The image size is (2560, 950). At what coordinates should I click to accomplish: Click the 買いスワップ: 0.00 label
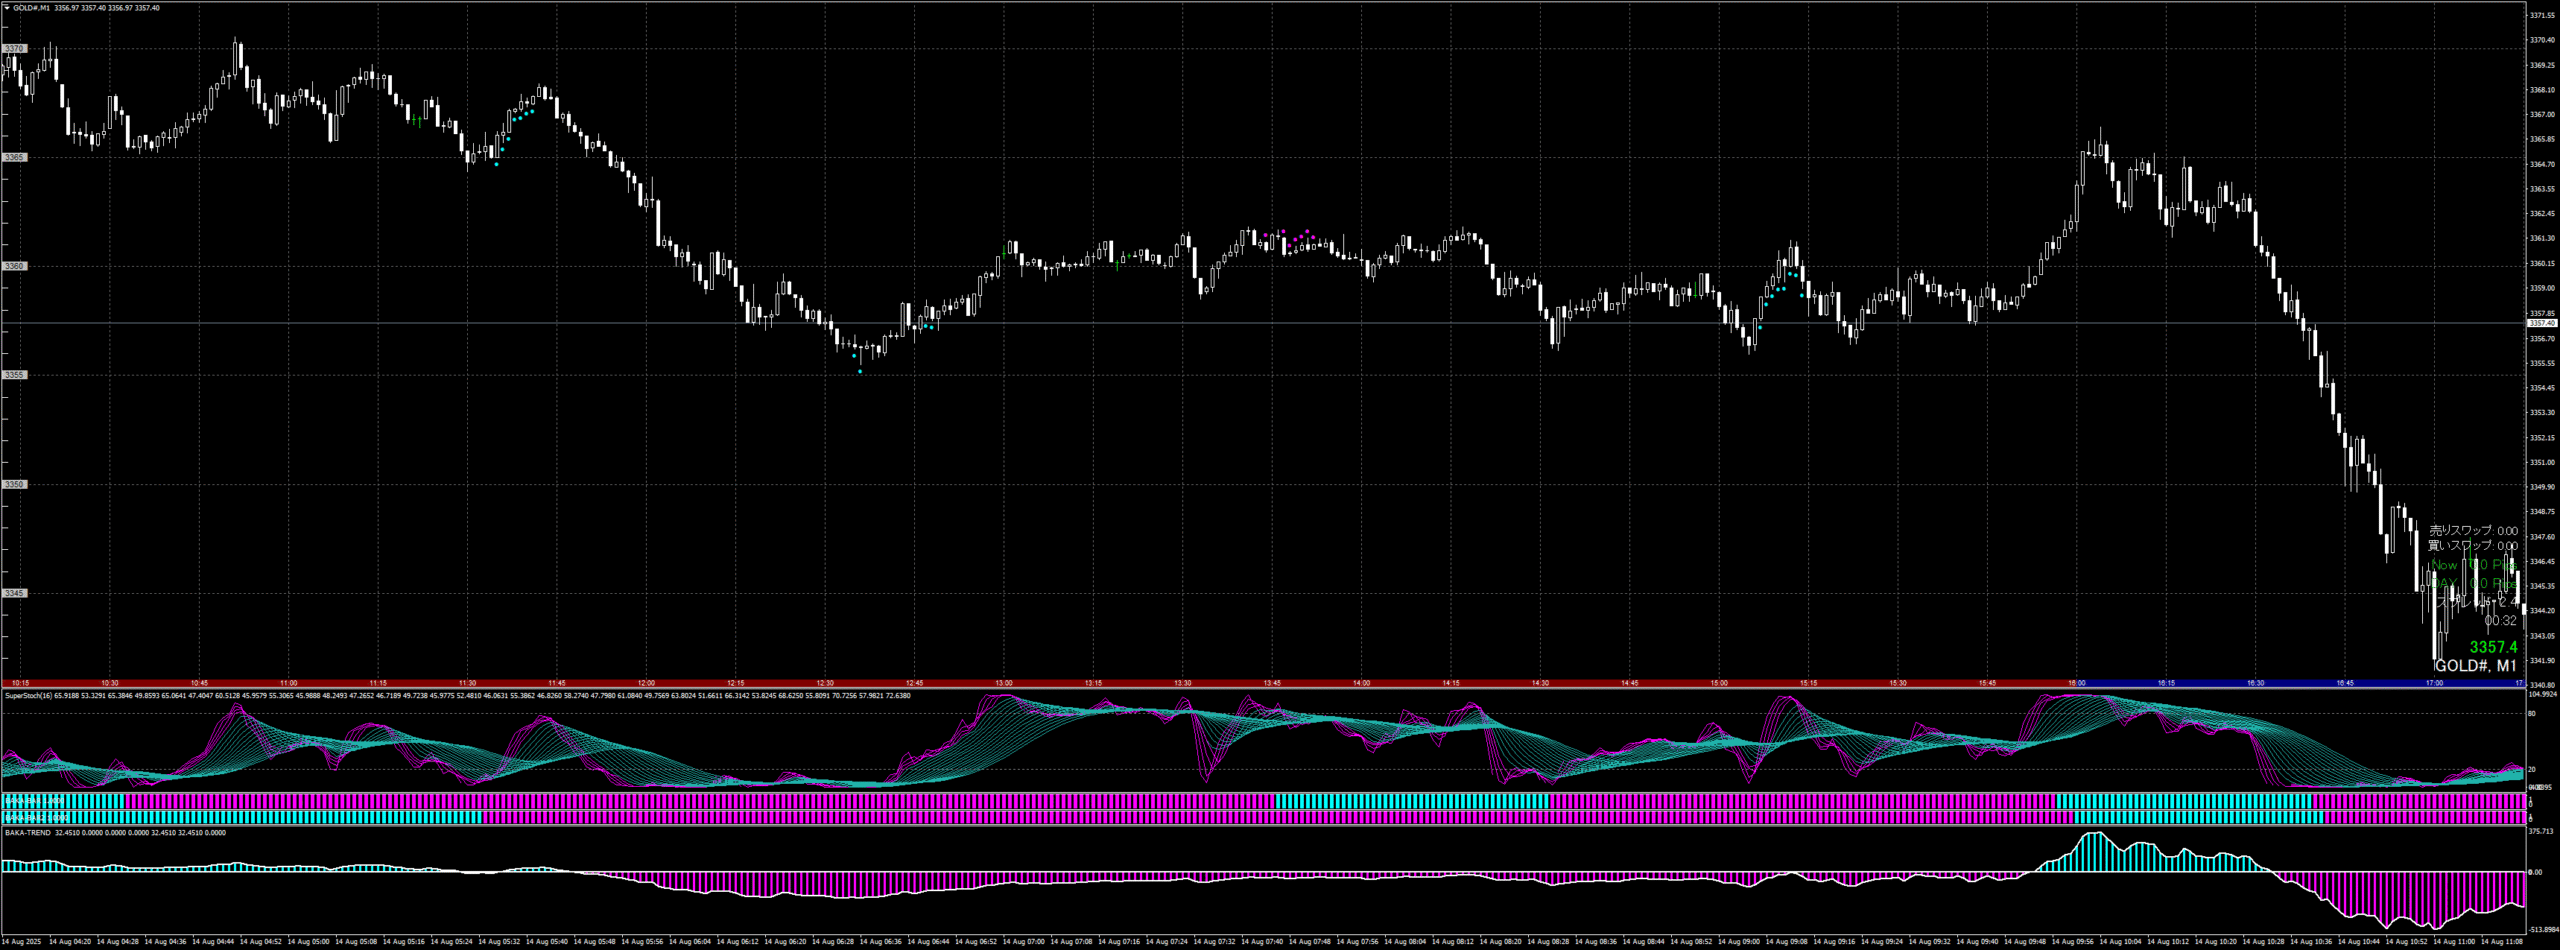(x=2474, y=546)
